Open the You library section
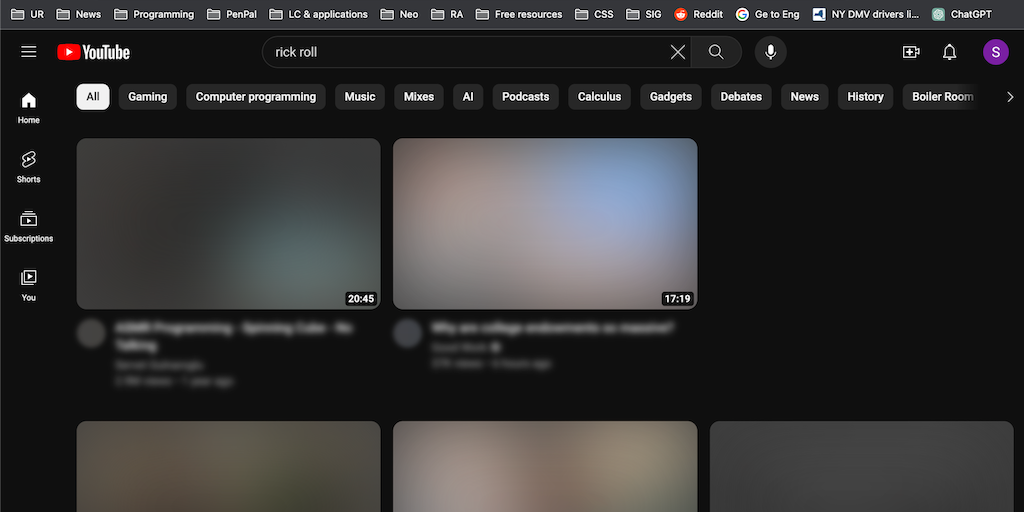Image resolution: width=1024 pixels, height=512 pixels. [29, 284]
